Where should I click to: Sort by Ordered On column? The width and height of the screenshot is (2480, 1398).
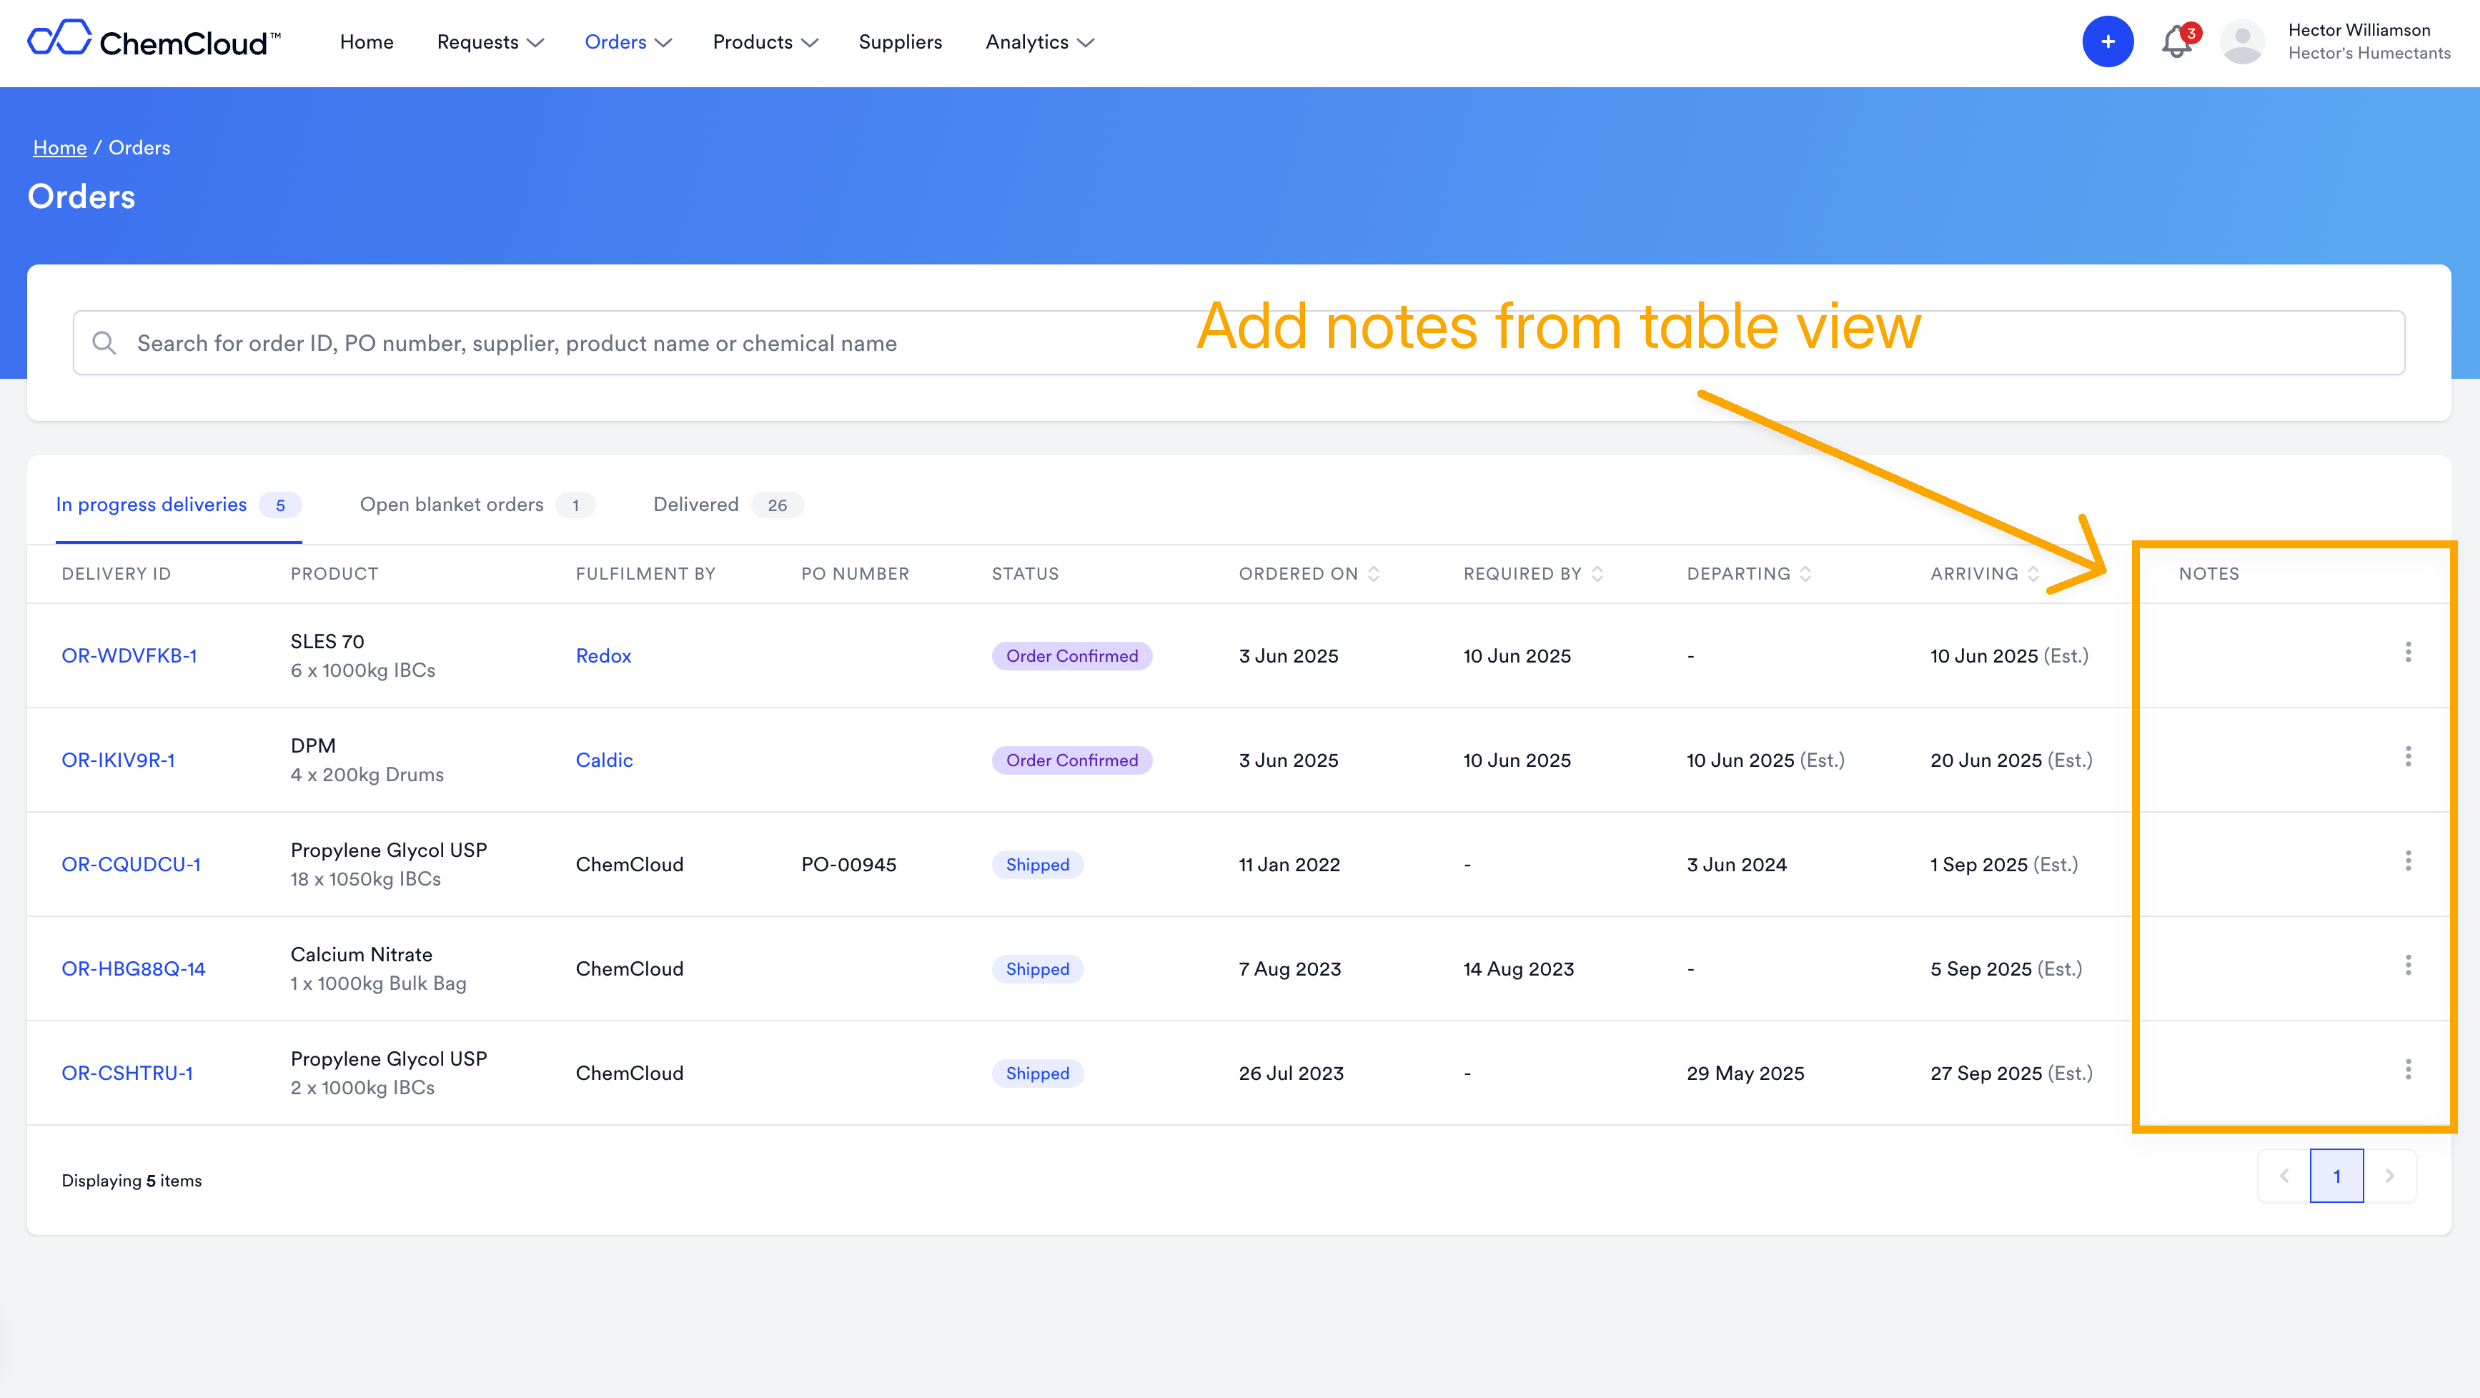tap(1373, 574)
